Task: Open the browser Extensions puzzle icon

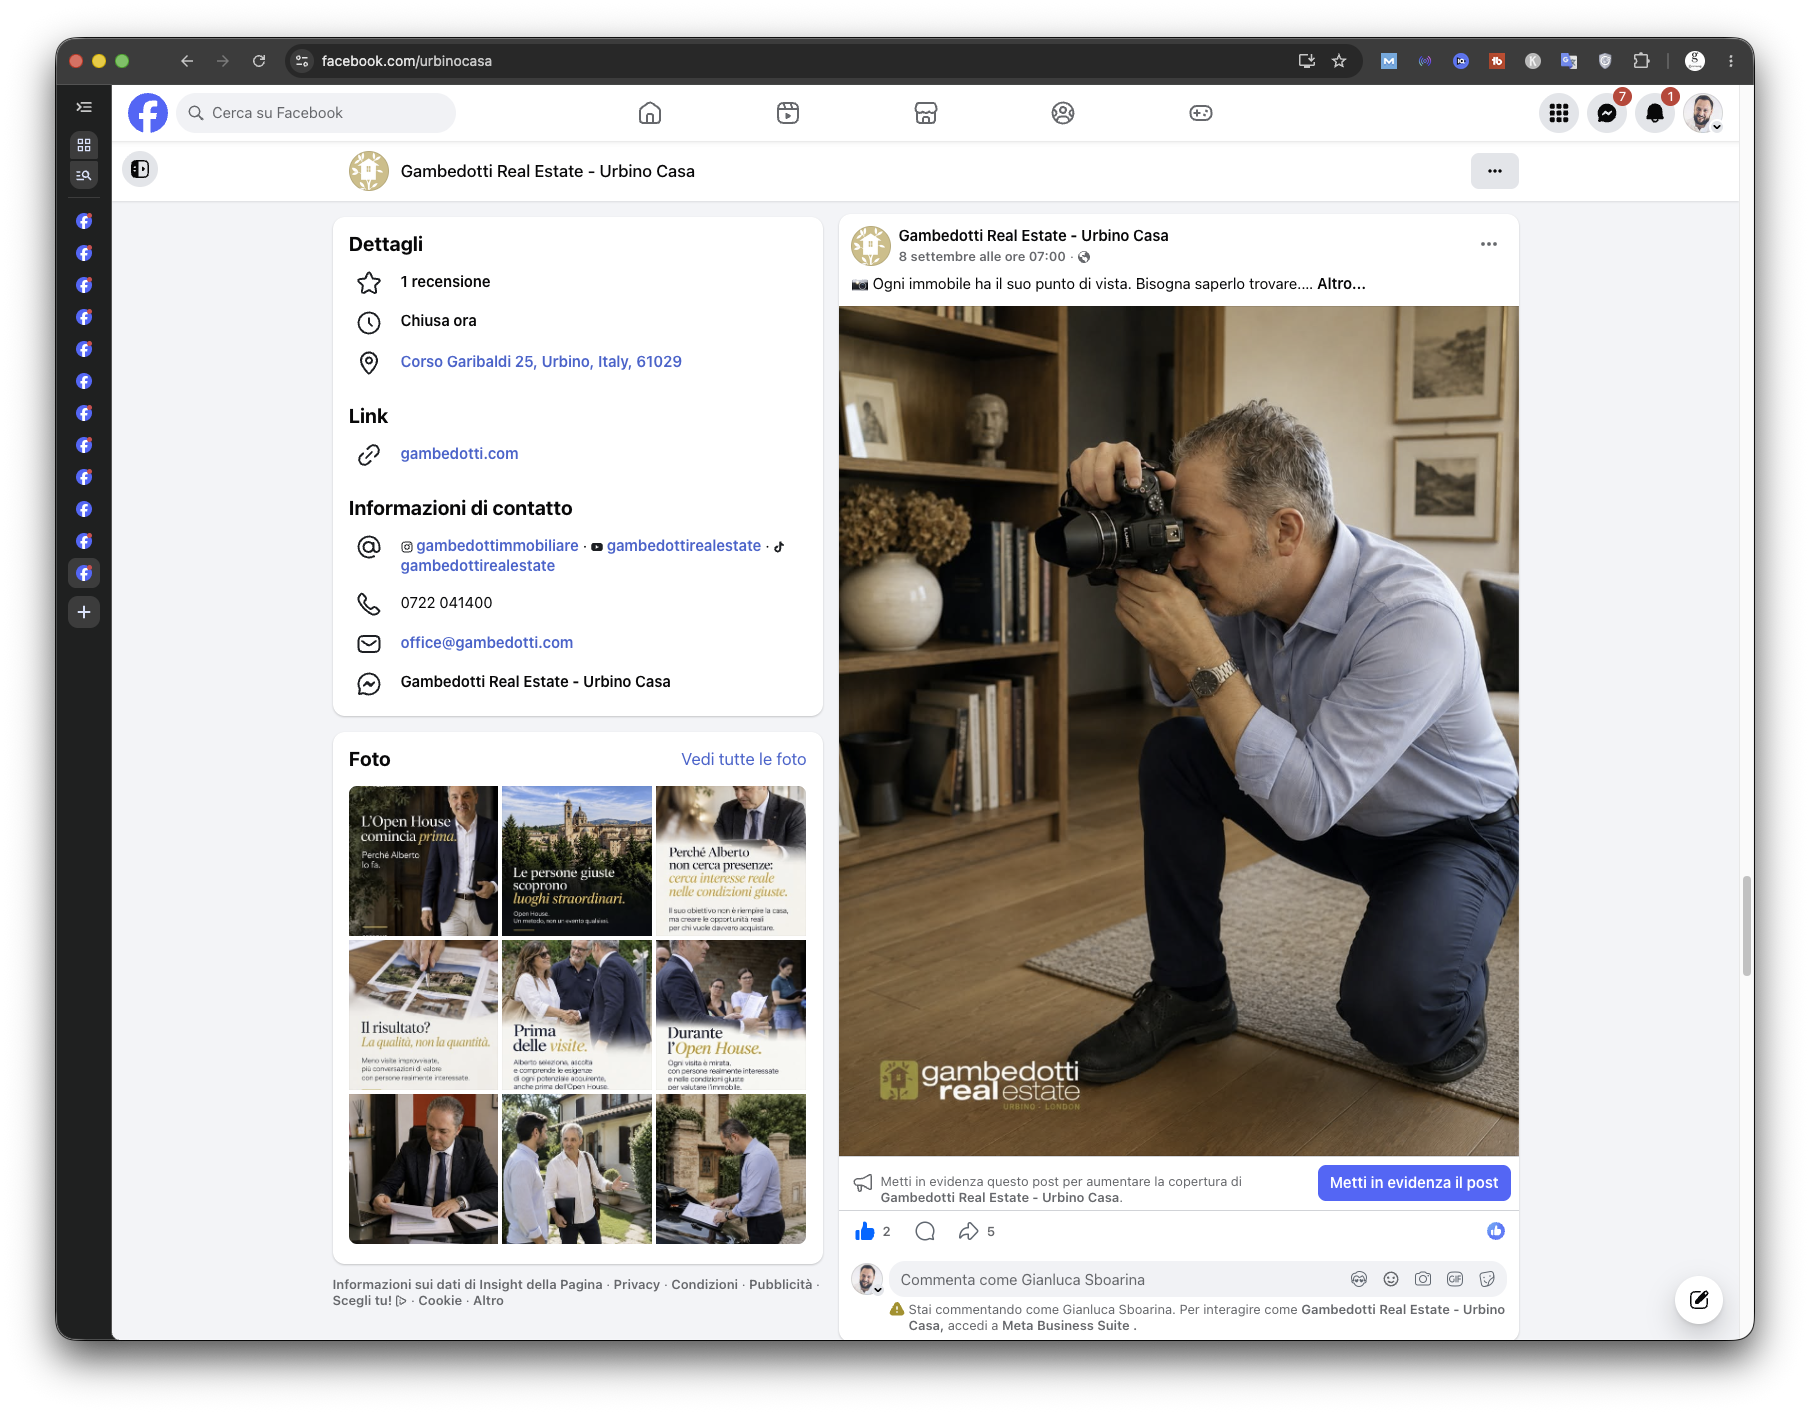Action: tap(1641, 61)
